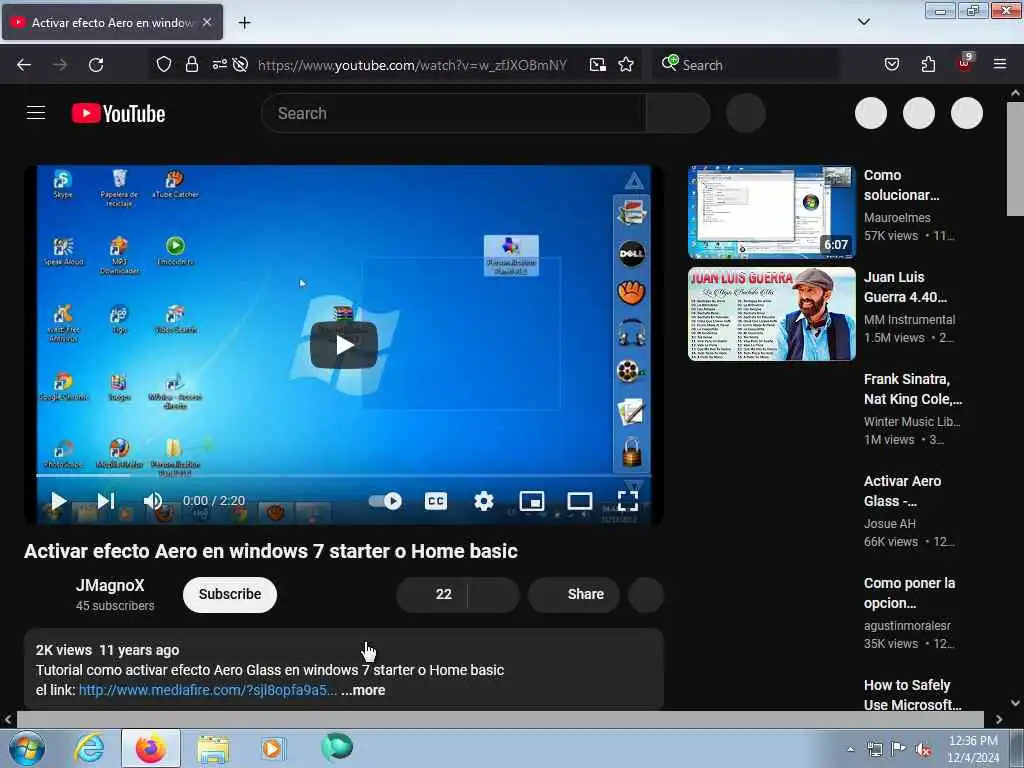Open Juan Luis Guerra video thumbnail
The height and width of the screenshot is (768, 1024).
771,314
